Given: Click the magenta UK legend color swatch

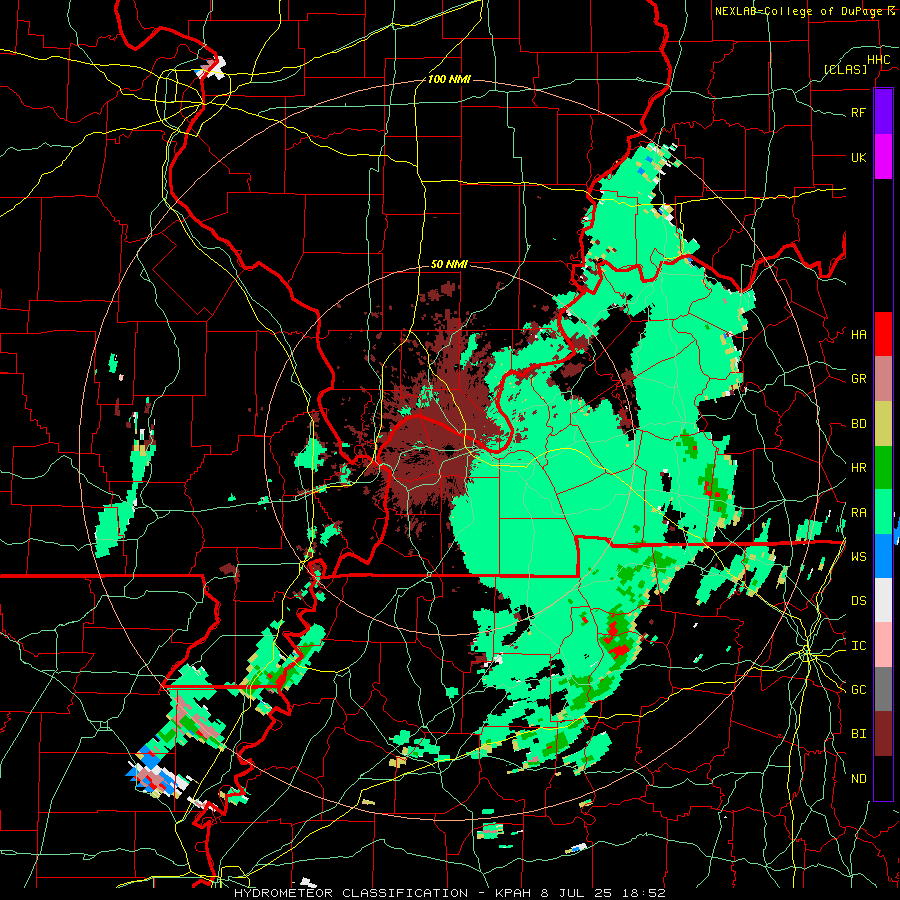Looking at the screenshot, I should tap(883, 157).
